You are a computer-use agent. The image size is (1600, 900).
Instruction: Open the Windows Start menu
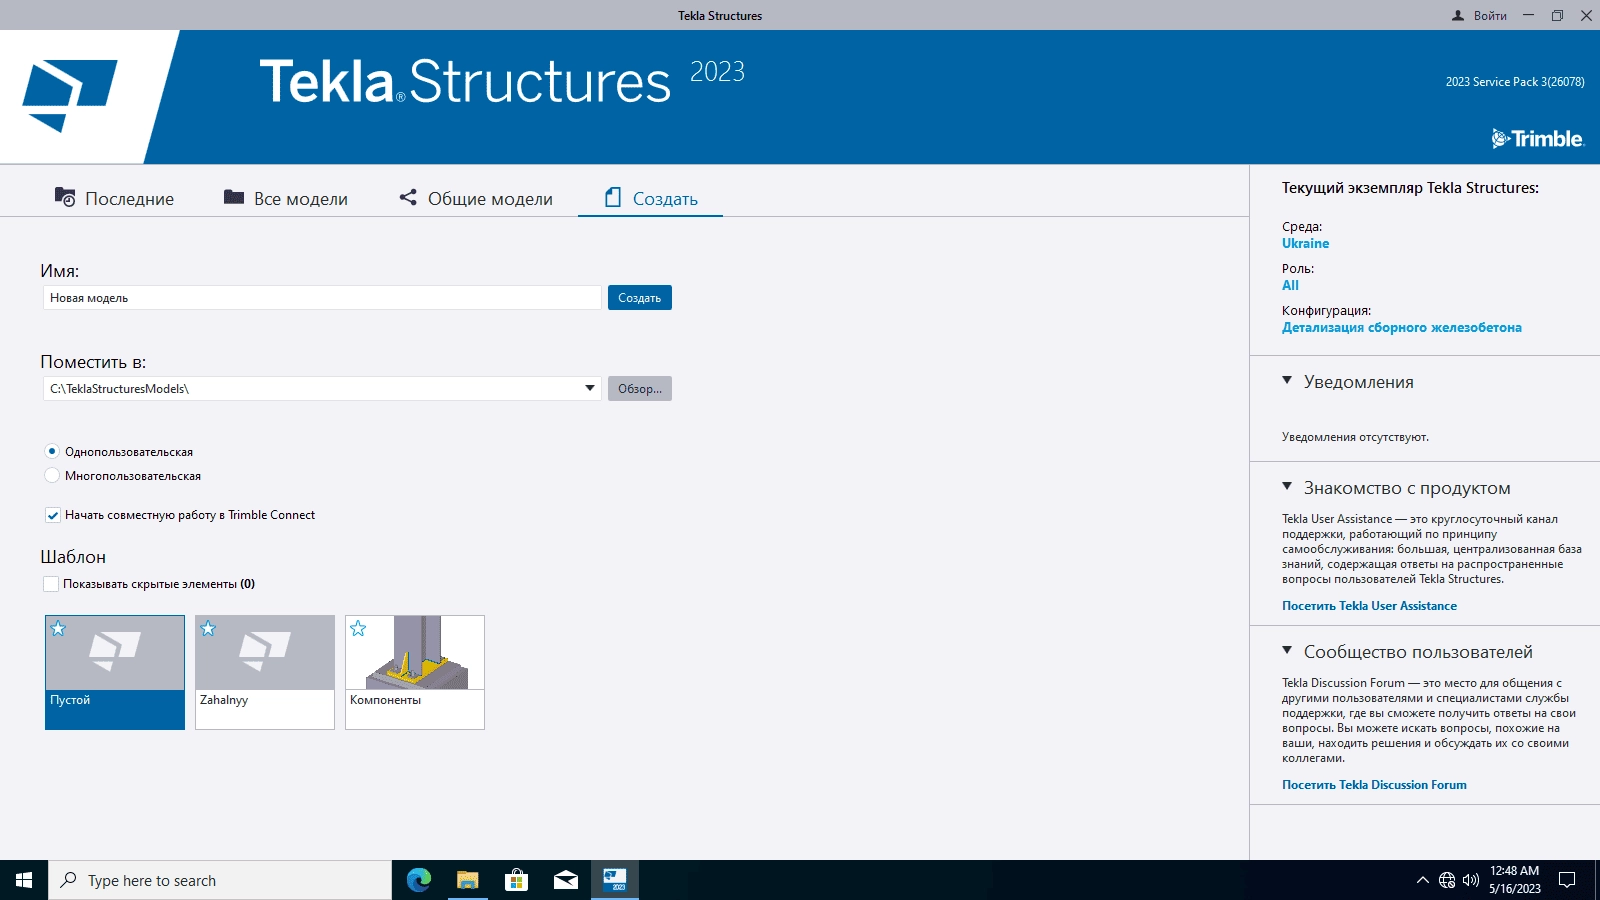pyautogui.click(x=24, y=880)
